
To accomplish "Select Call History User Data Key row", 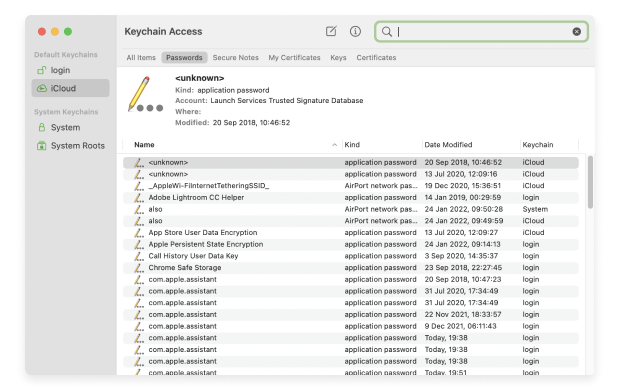I will pos(351,256).
